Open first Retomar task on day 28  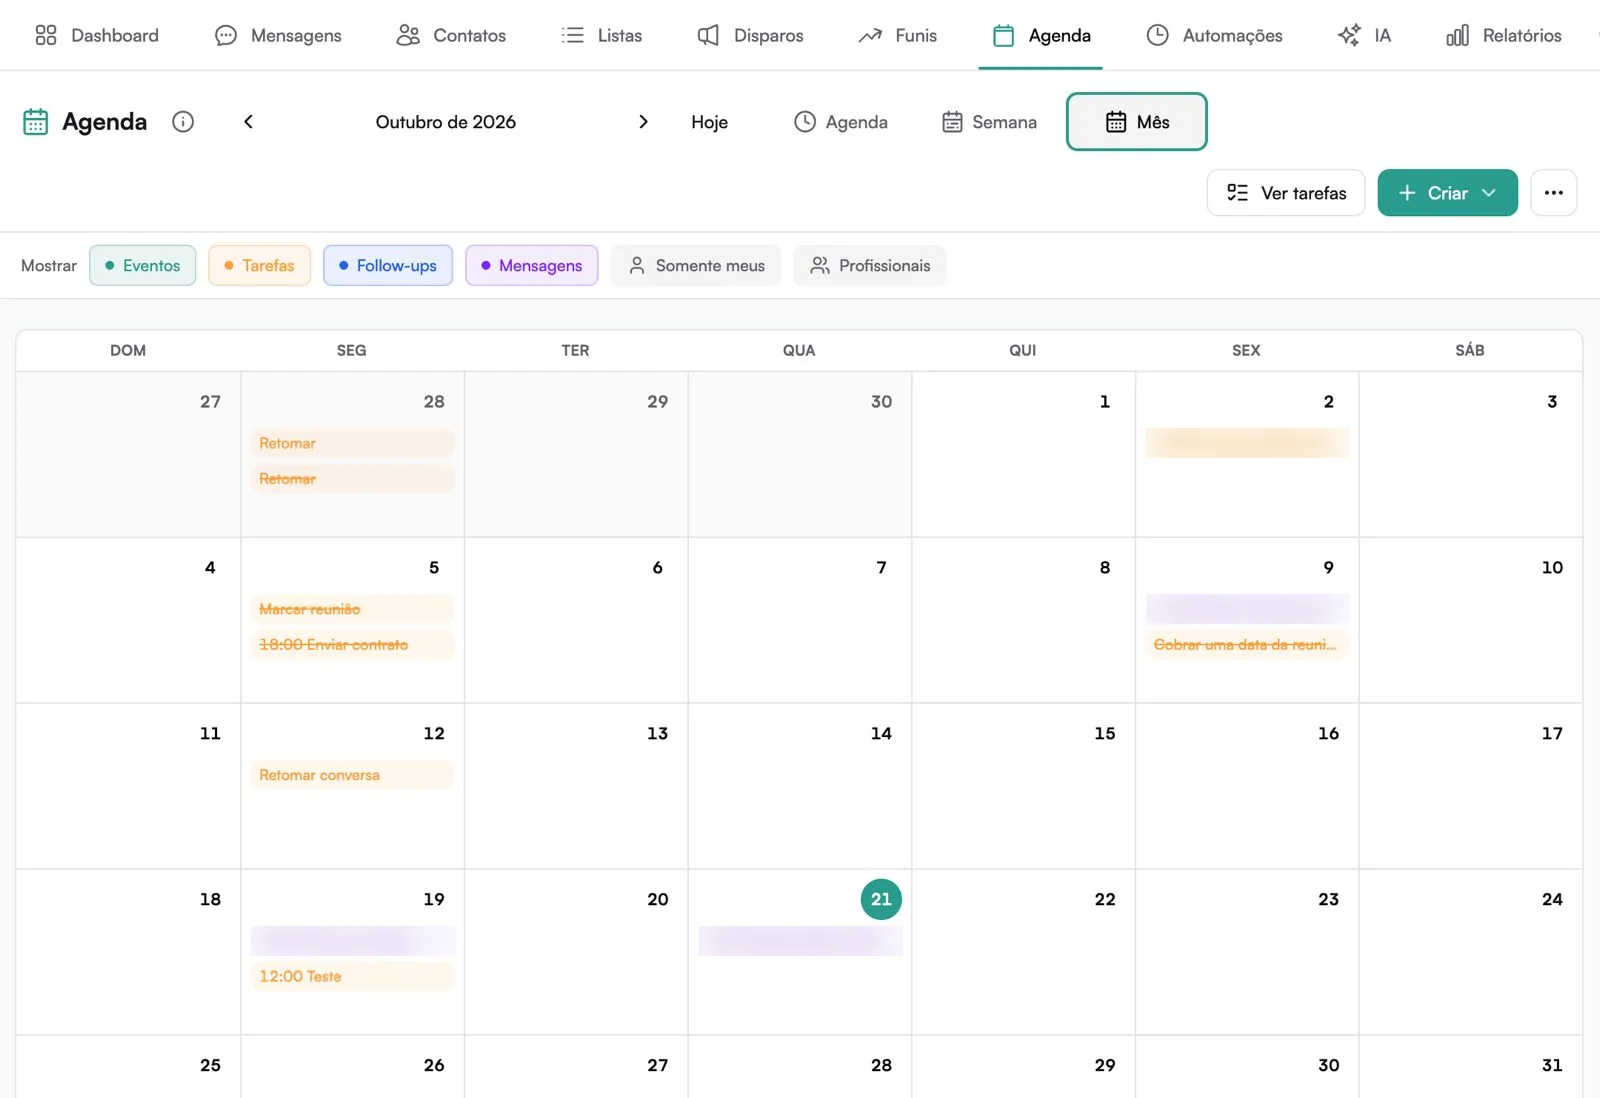click(x=352, y=443)
